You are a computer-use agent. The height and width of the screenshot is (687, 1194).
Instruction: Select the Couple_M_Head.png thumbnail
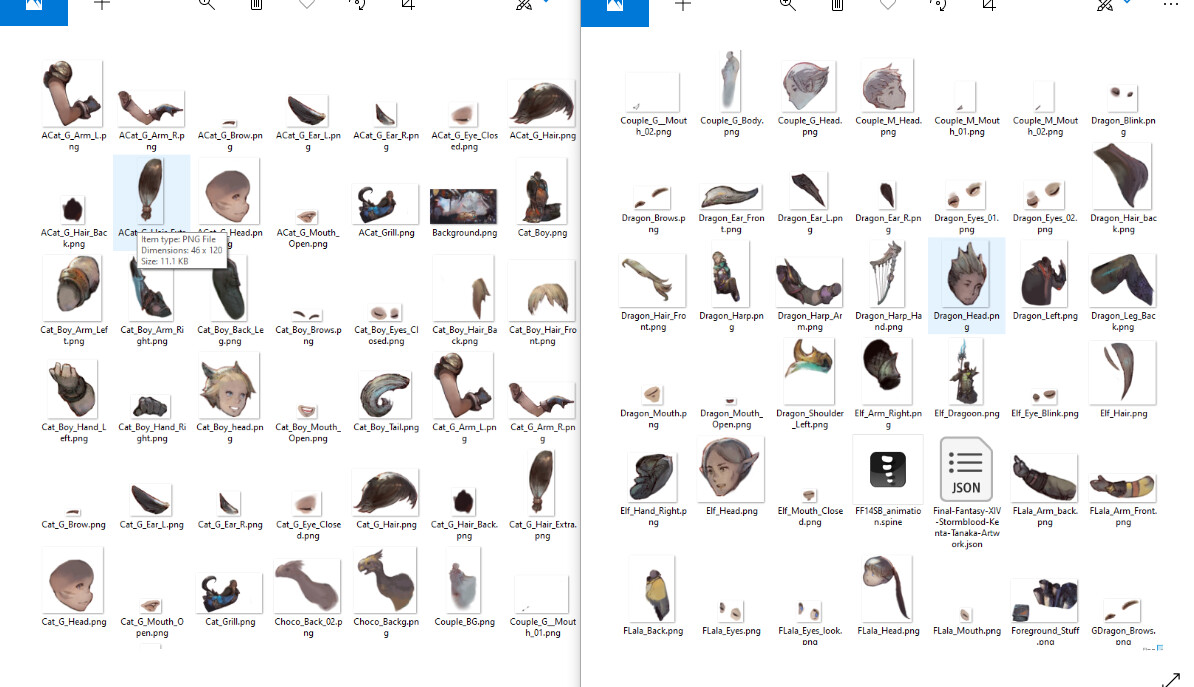point(888,85)
